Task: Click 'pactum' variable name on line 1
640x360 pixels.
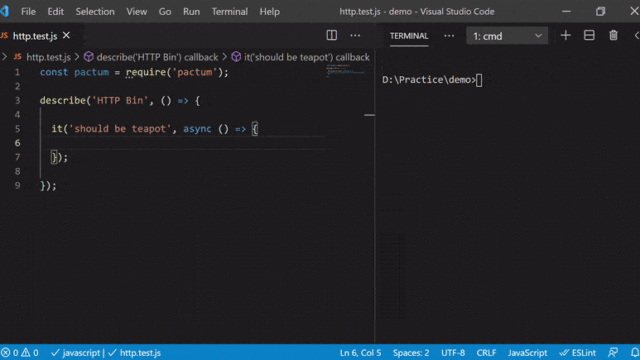Action: coord(91,72)
